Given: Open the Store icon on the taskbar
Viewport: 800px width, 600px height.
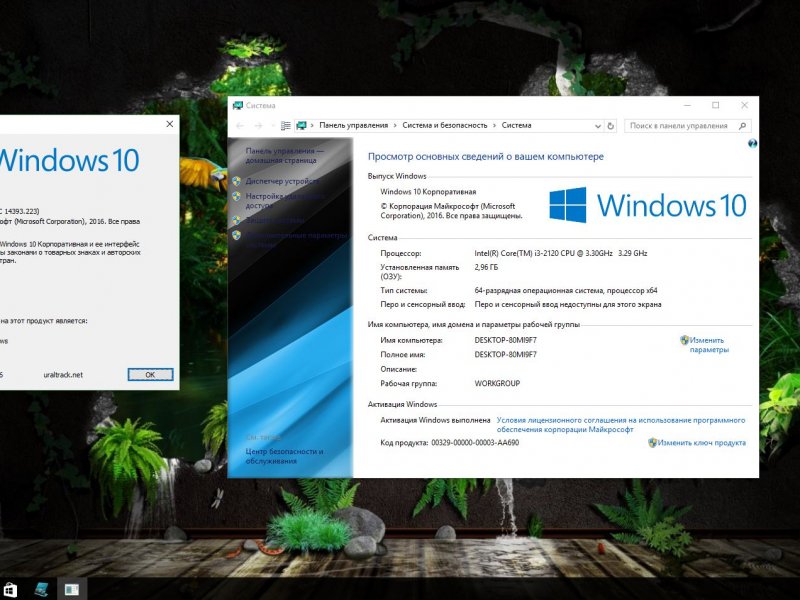Looking at the screenshot, I should pyautogui.click(x=9, y=590).
